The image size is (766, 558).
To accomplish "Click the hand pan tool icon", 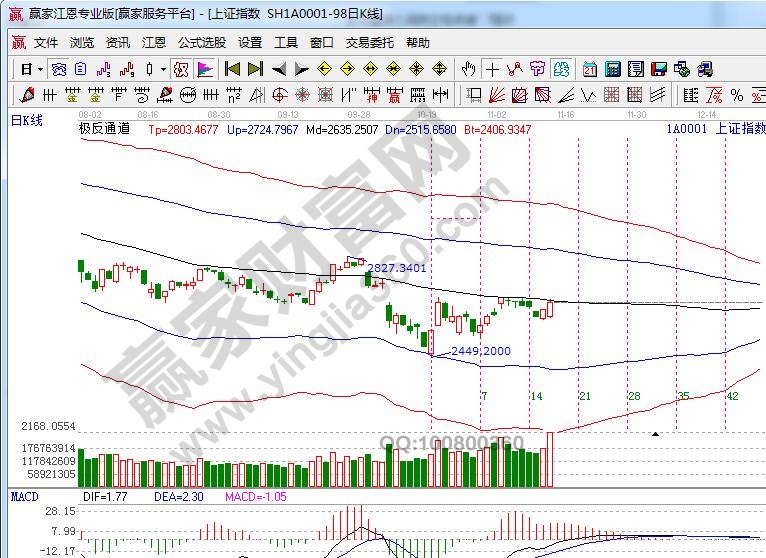I will point(468,69).
